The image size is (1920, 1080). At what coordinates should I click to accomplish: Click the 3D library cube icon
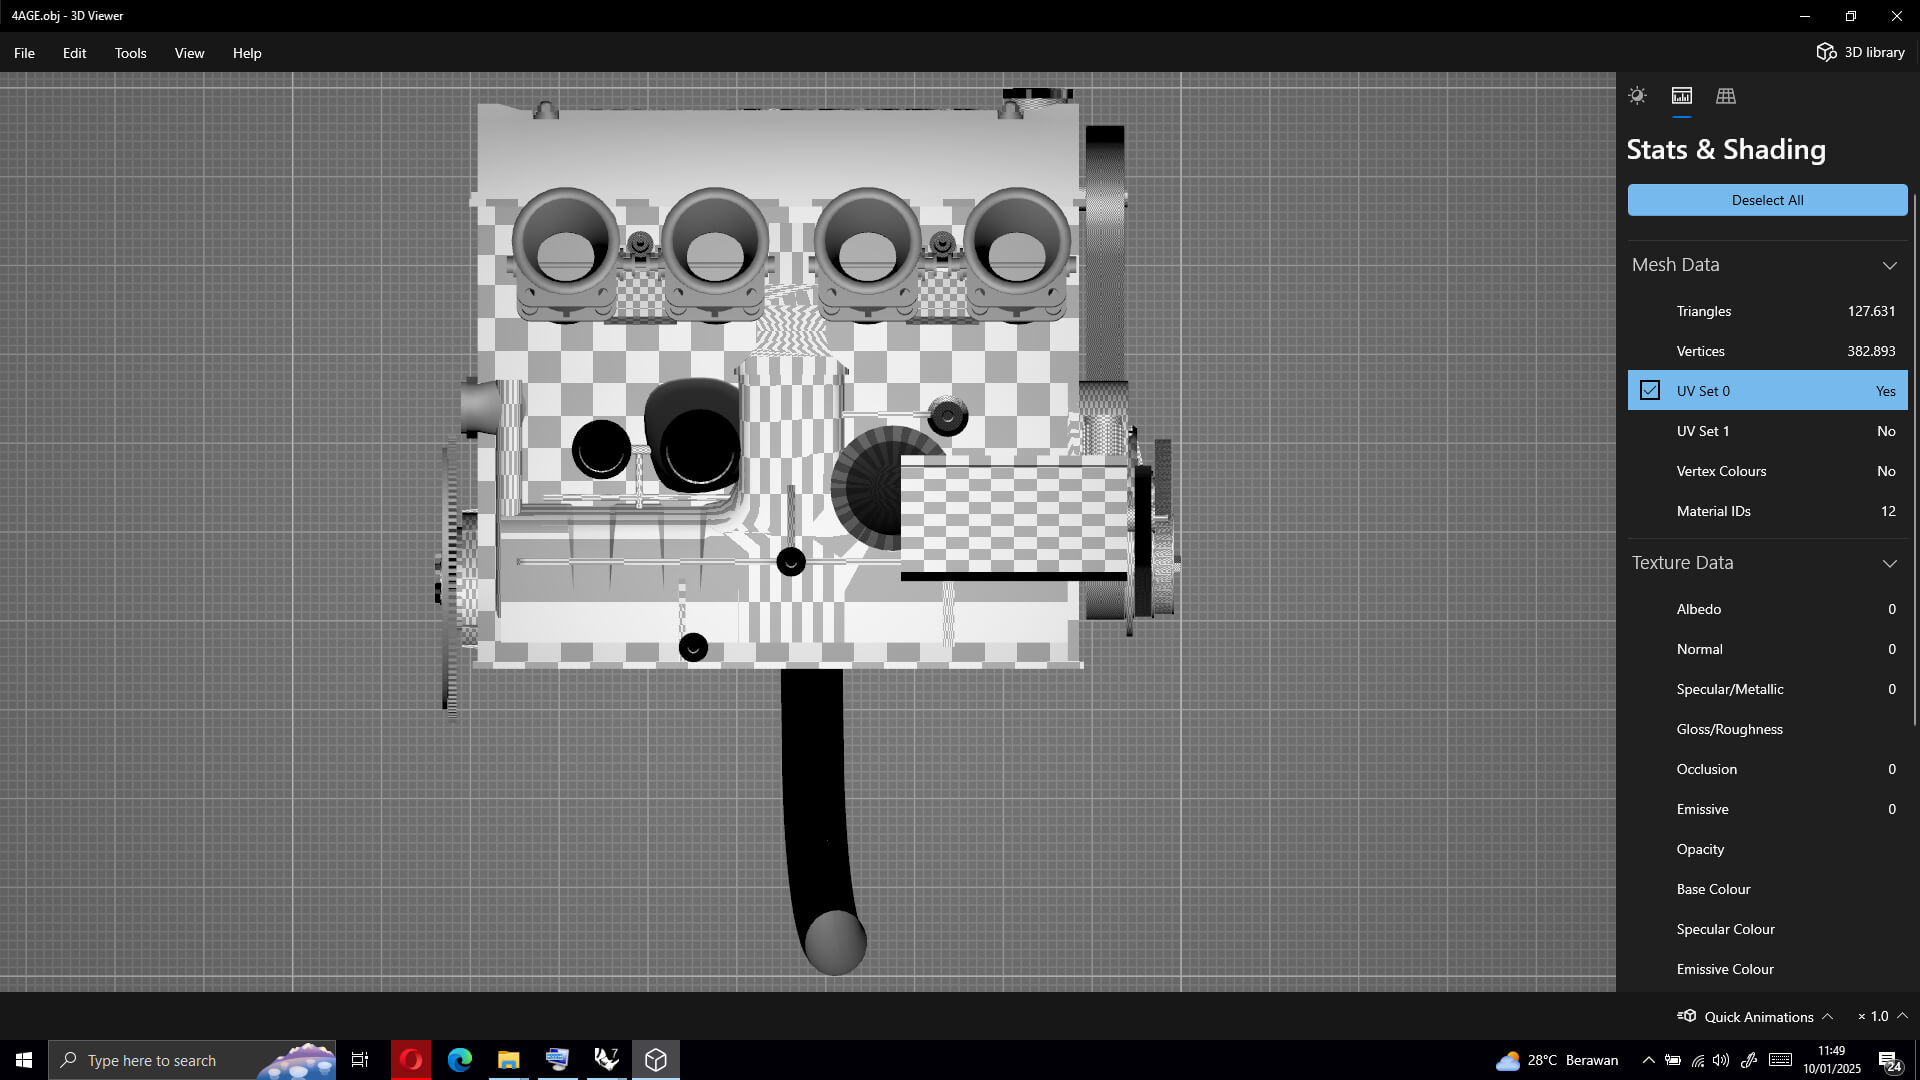(x=1826, y=52)
